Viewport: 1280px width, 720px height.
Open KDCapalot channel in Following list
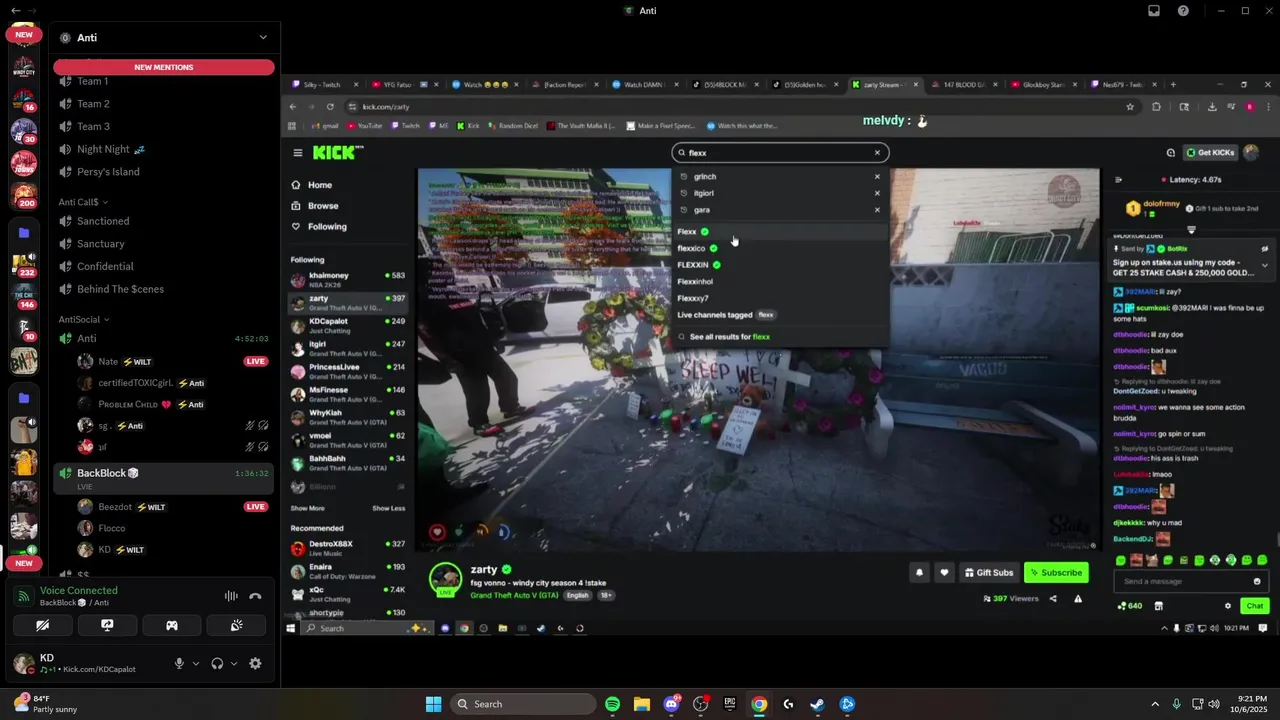(x=348, y=325)
